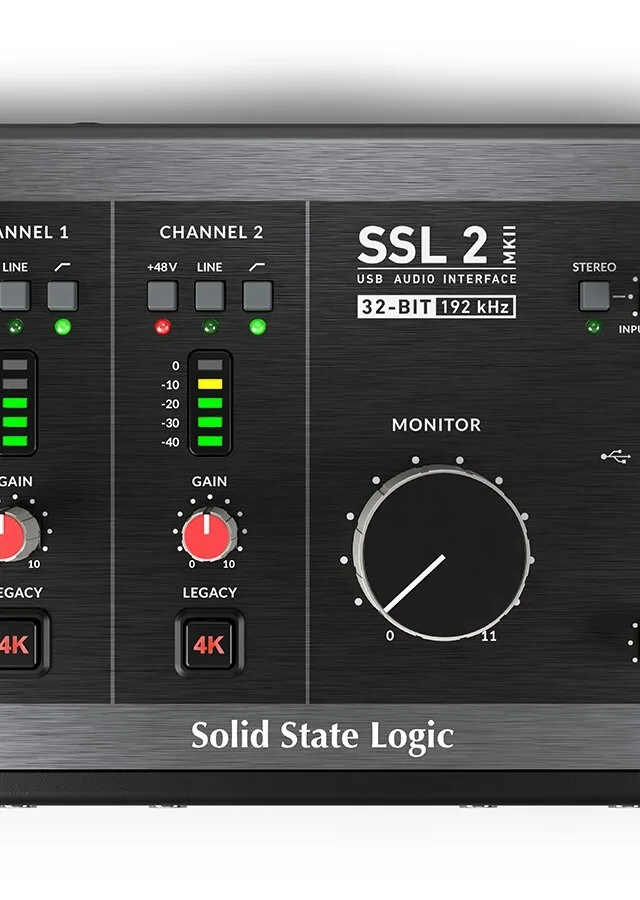Click the 192 kHz specification badge
The image size is (640, 900).
click(x=475, y=307)
